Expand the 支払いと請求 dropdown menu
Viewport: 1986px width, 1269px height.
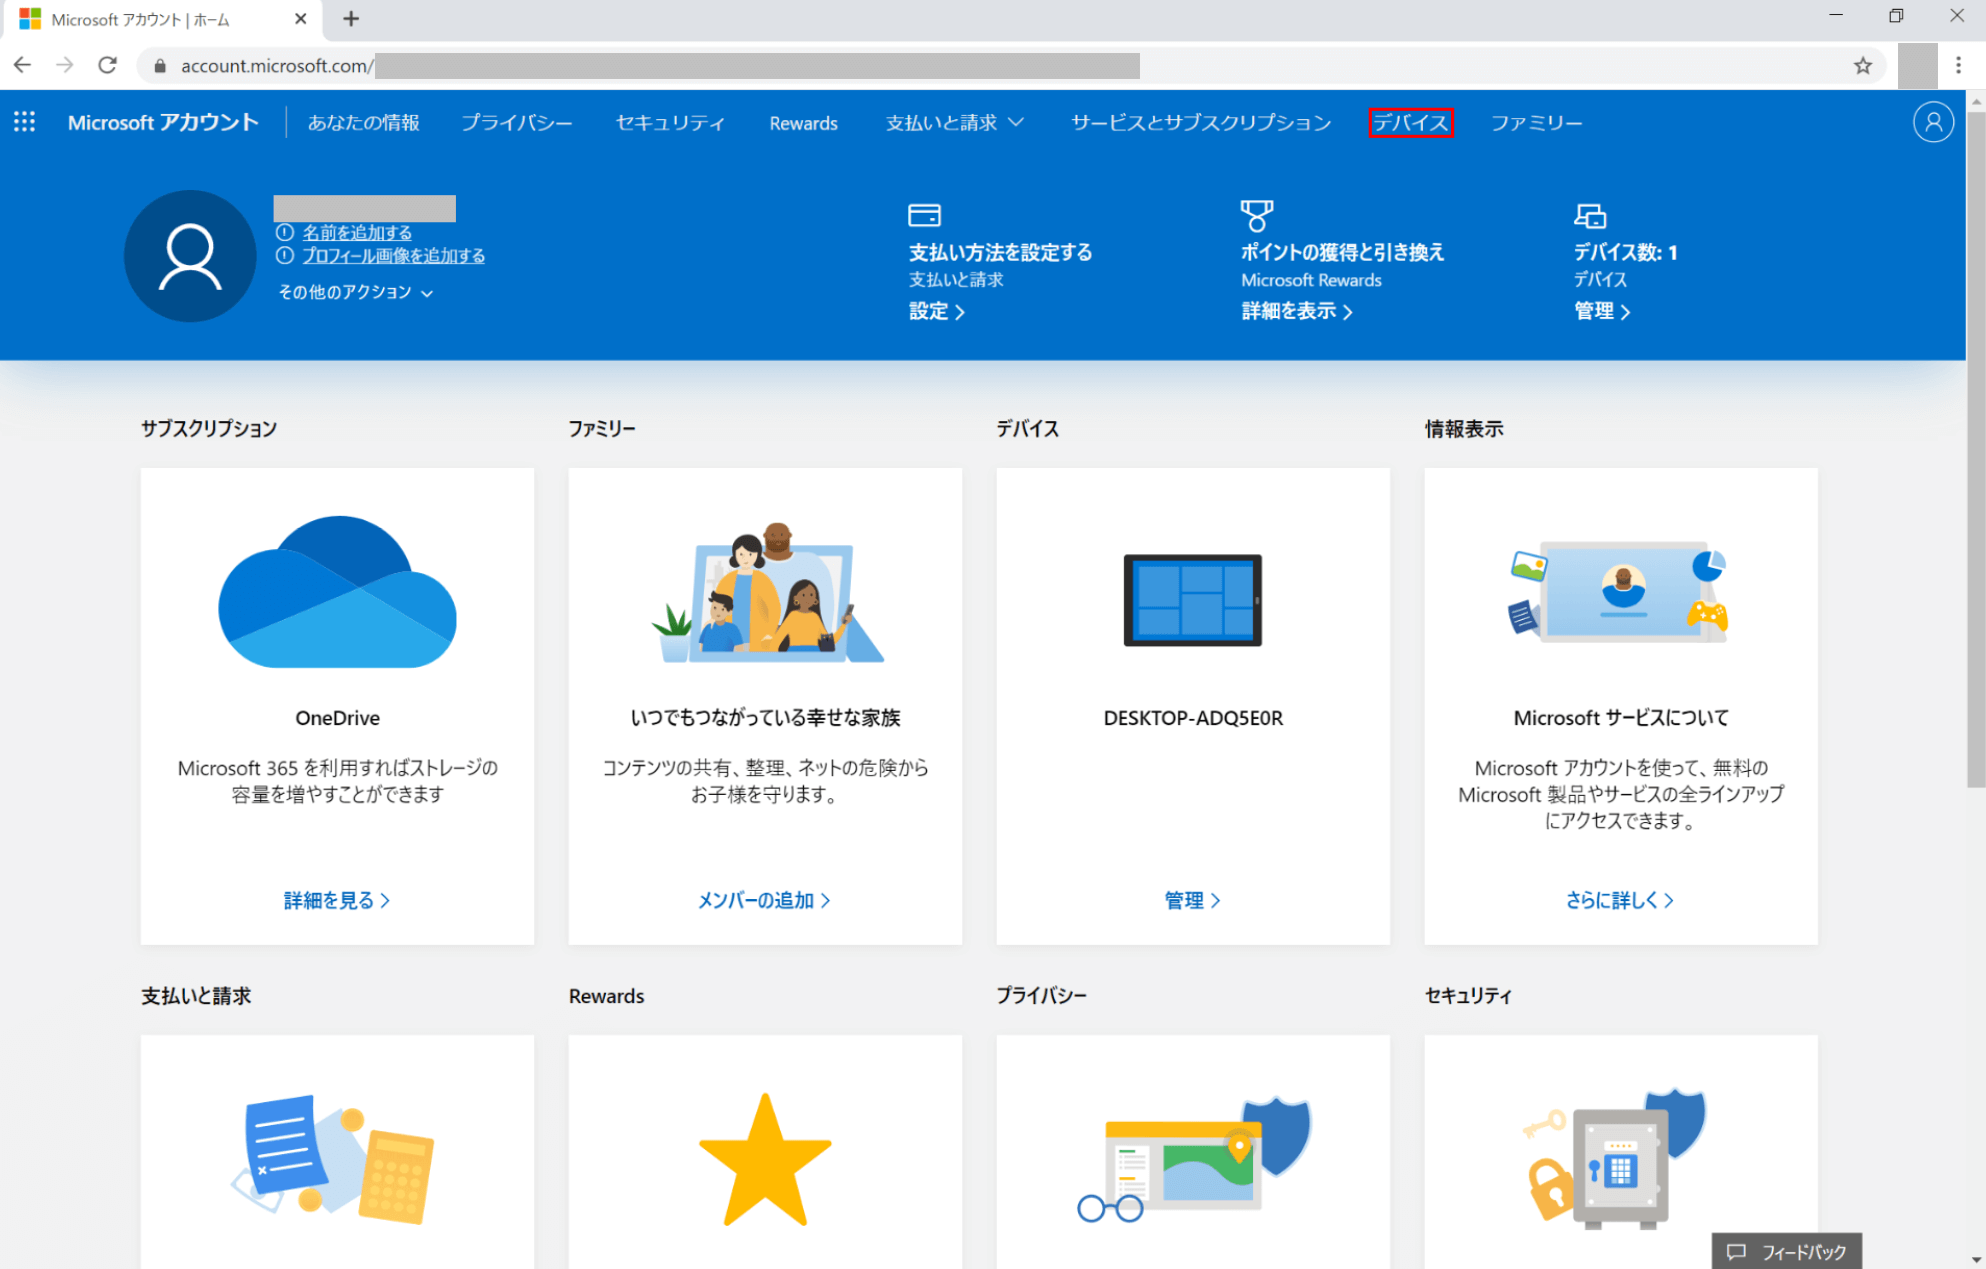[x=955, y=123]
